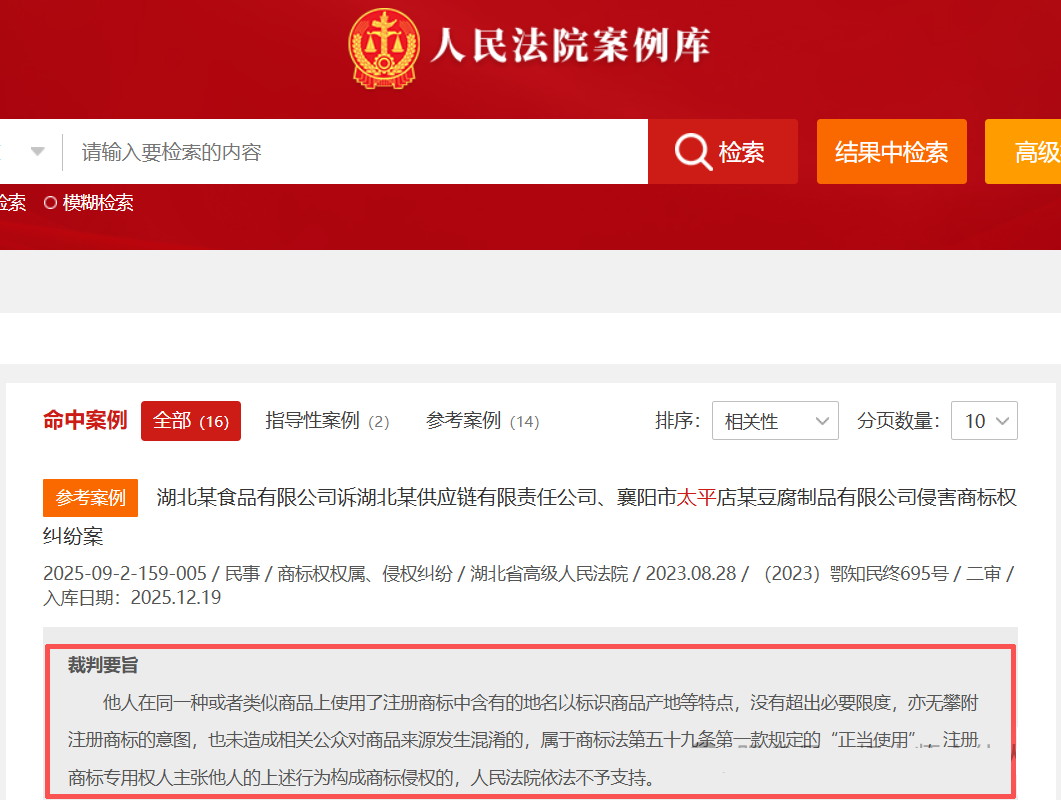This screenshot has height=800, width=1061.
Task: Click the 结果中检索 button
Action: pyautogui.click(x=891, y=152)
